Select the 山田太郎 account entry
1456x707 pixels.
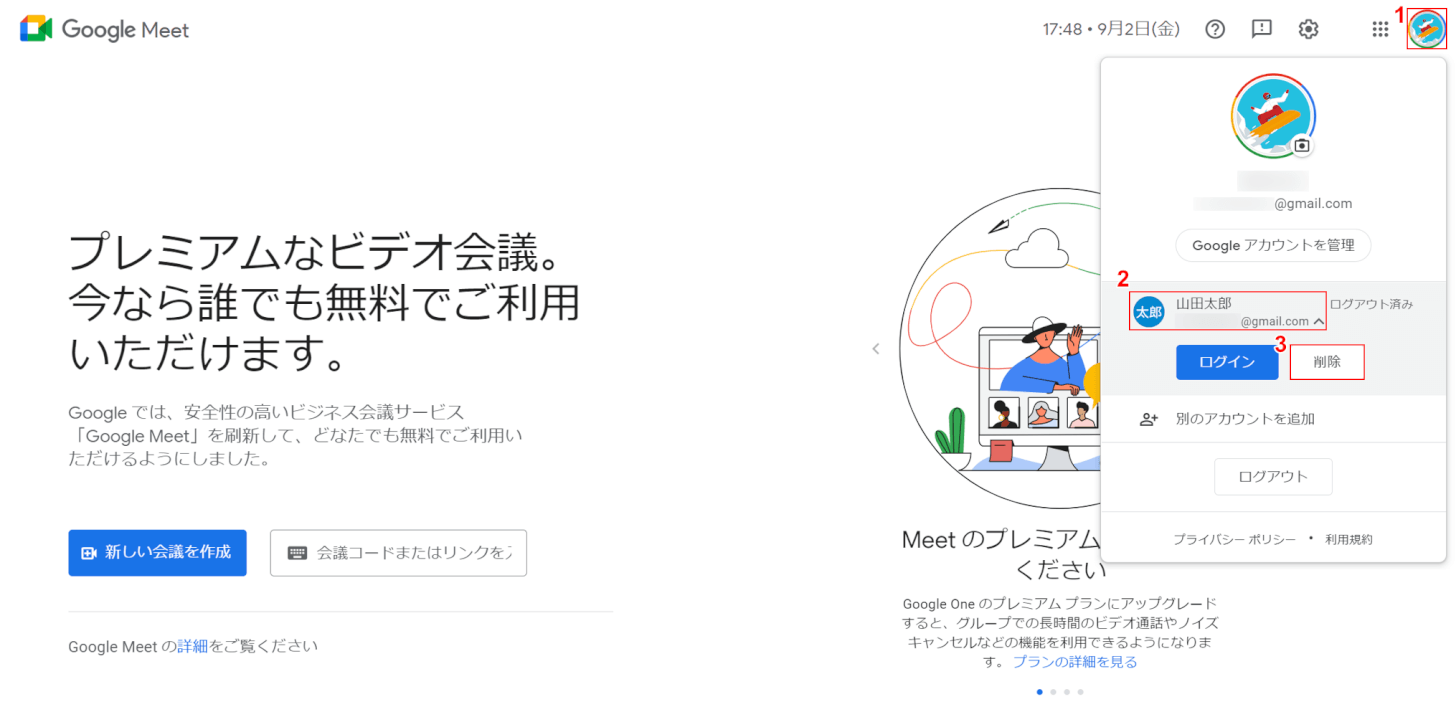1228,312
